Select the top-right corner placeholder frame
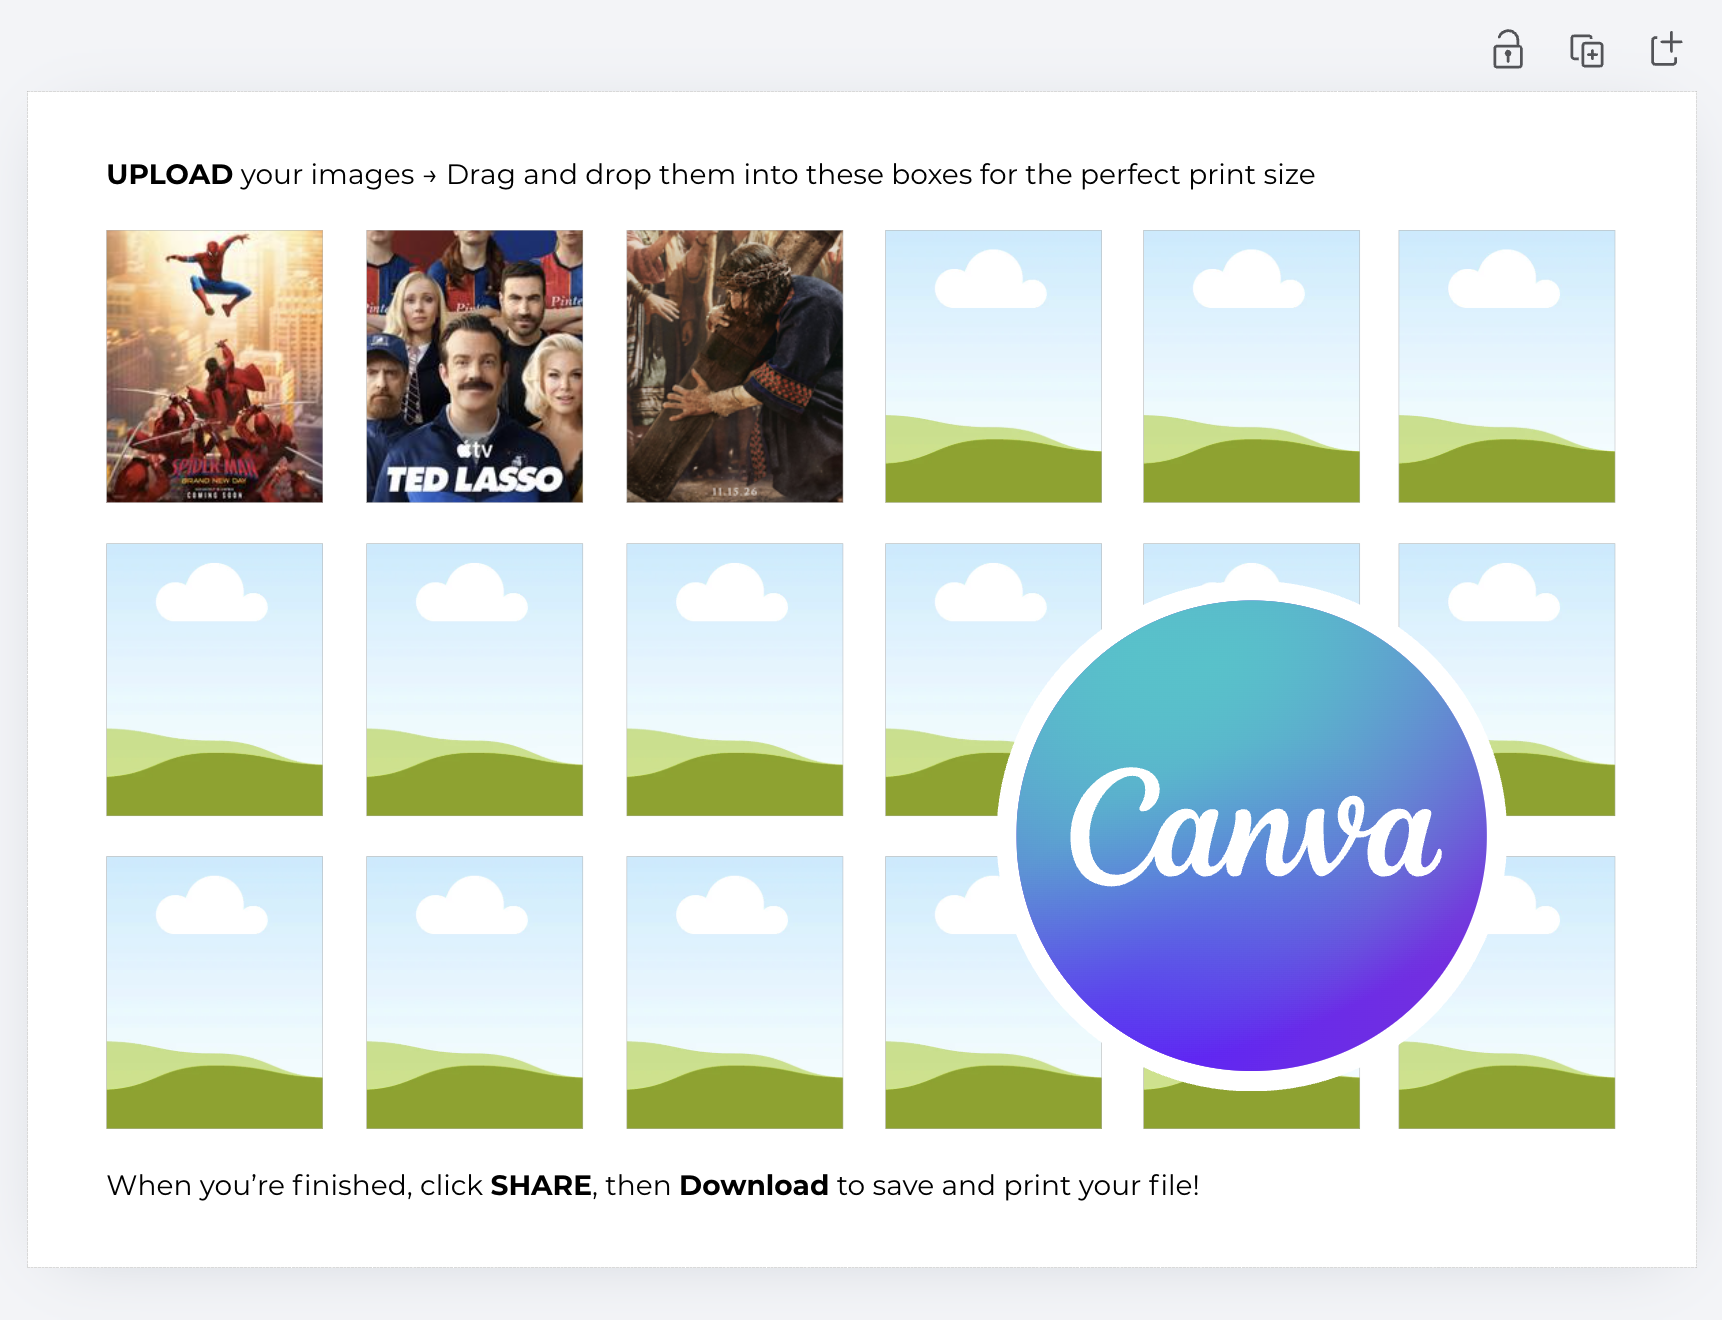 [x=1507, y=366]
